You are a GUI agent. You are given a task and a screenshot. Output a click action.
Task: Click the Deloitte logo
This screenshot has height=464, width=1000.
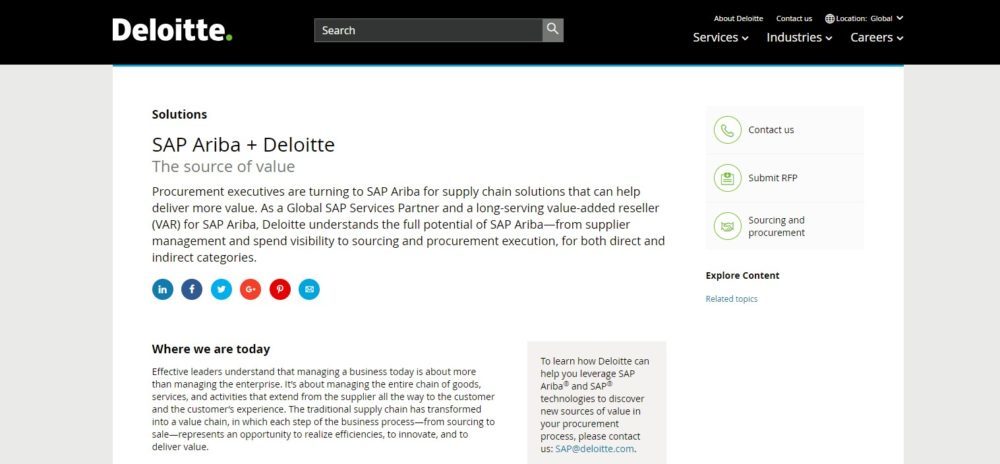172,30
